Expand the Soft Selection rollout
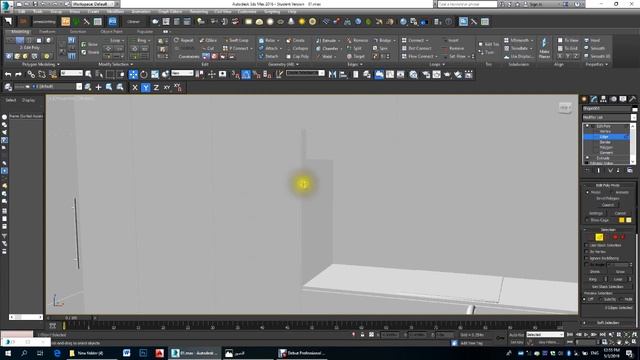The height and width of the screenshot is (360, 640). 608,323
